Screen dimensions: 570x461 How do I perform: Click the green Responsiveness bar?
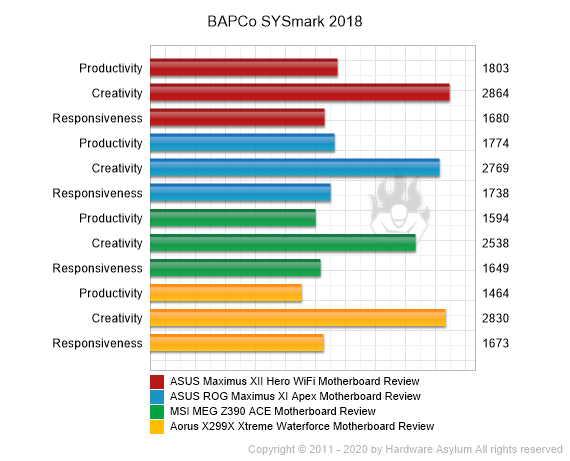coord(235,268)
